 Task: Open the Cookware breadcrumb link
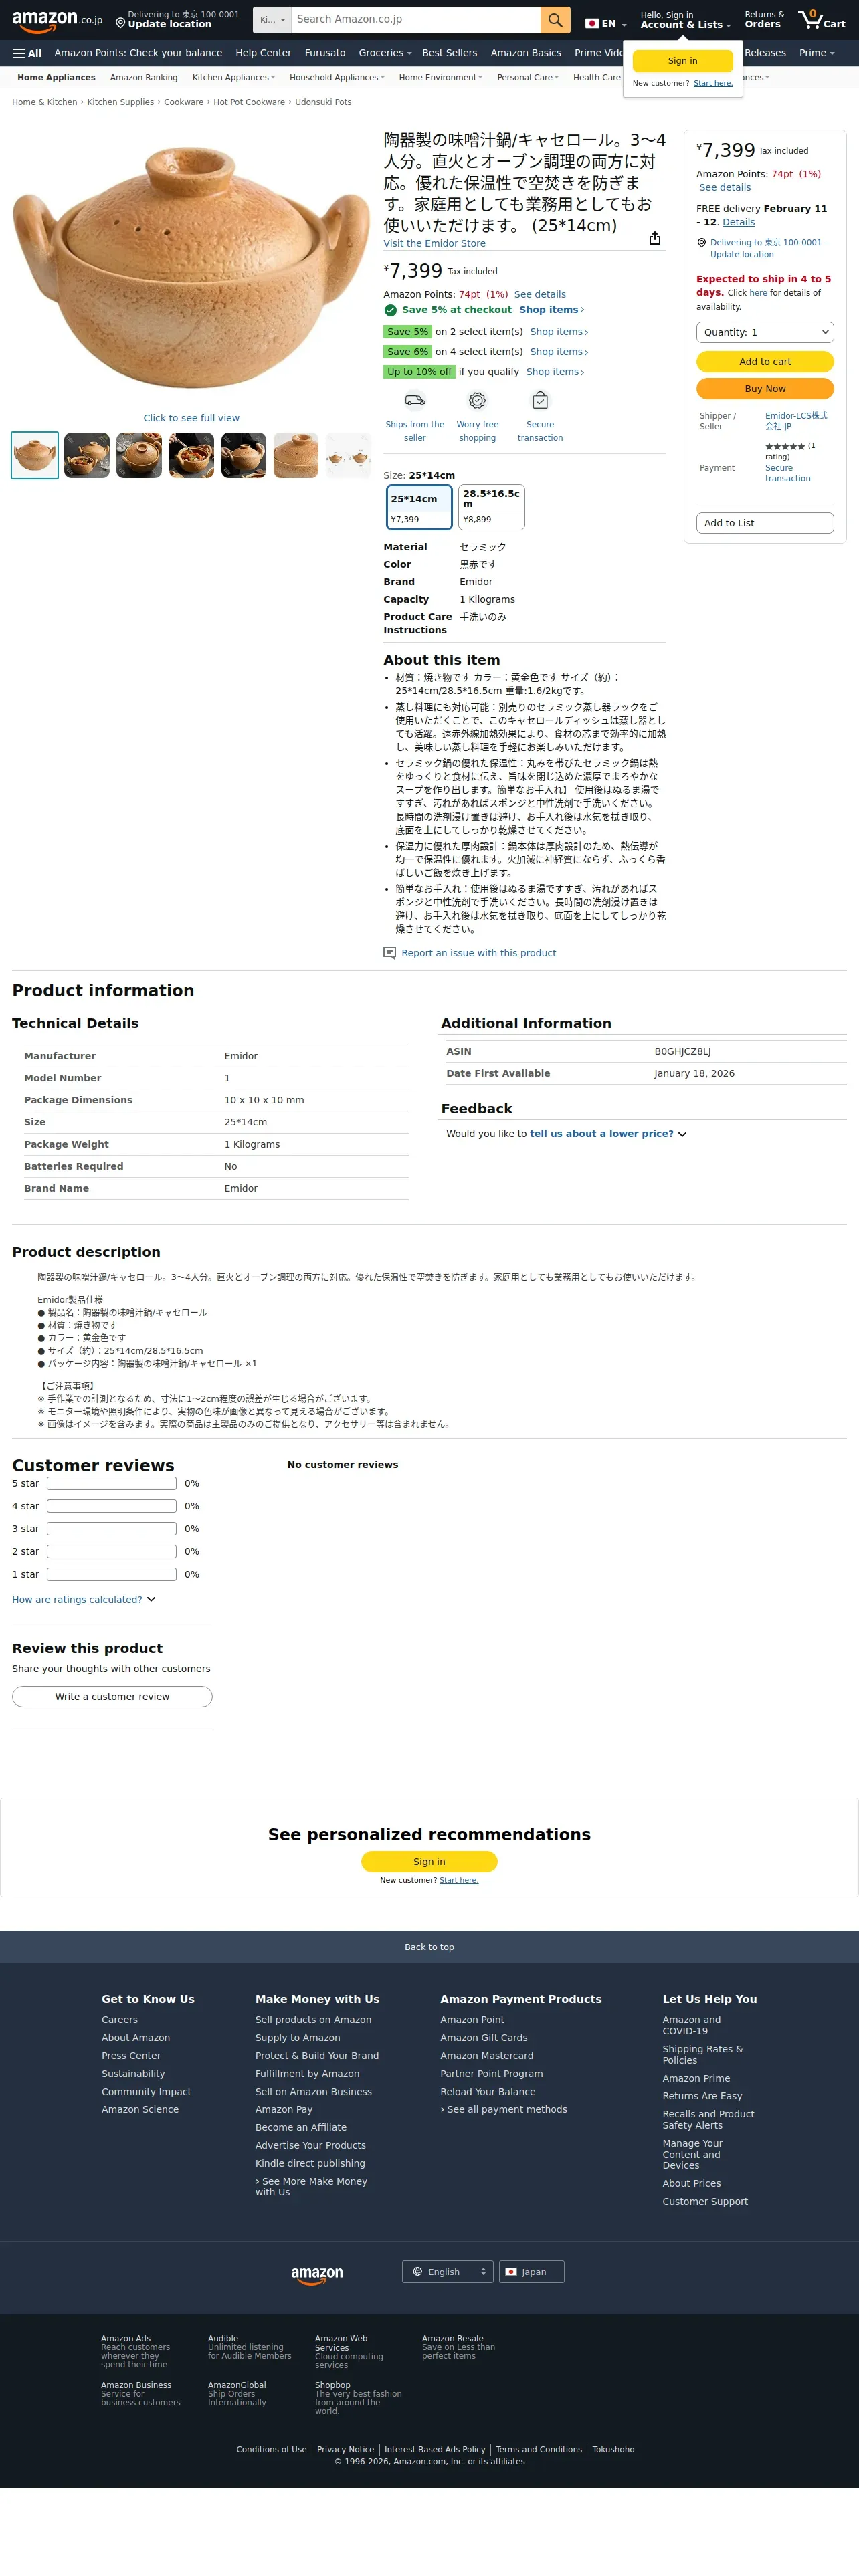point(184,102)
